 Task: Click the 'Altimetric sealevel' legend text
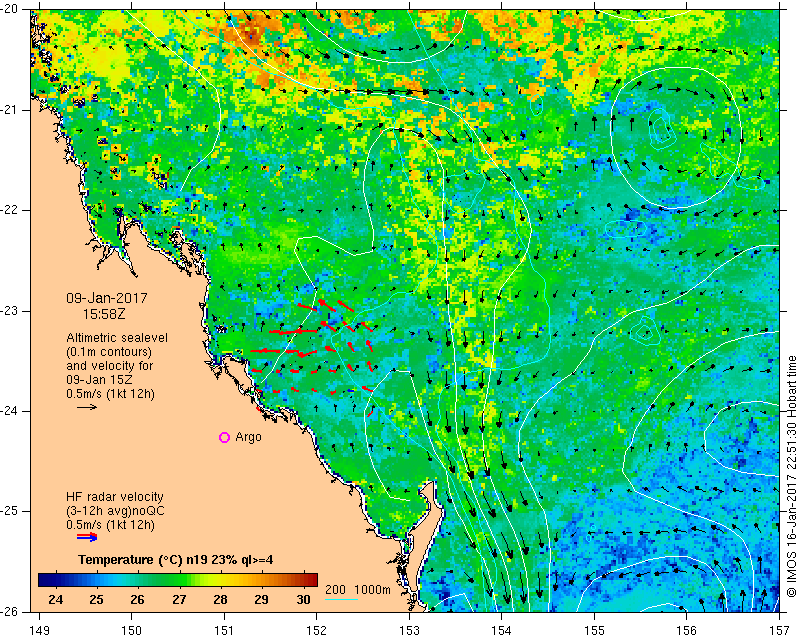pos(117,338)
